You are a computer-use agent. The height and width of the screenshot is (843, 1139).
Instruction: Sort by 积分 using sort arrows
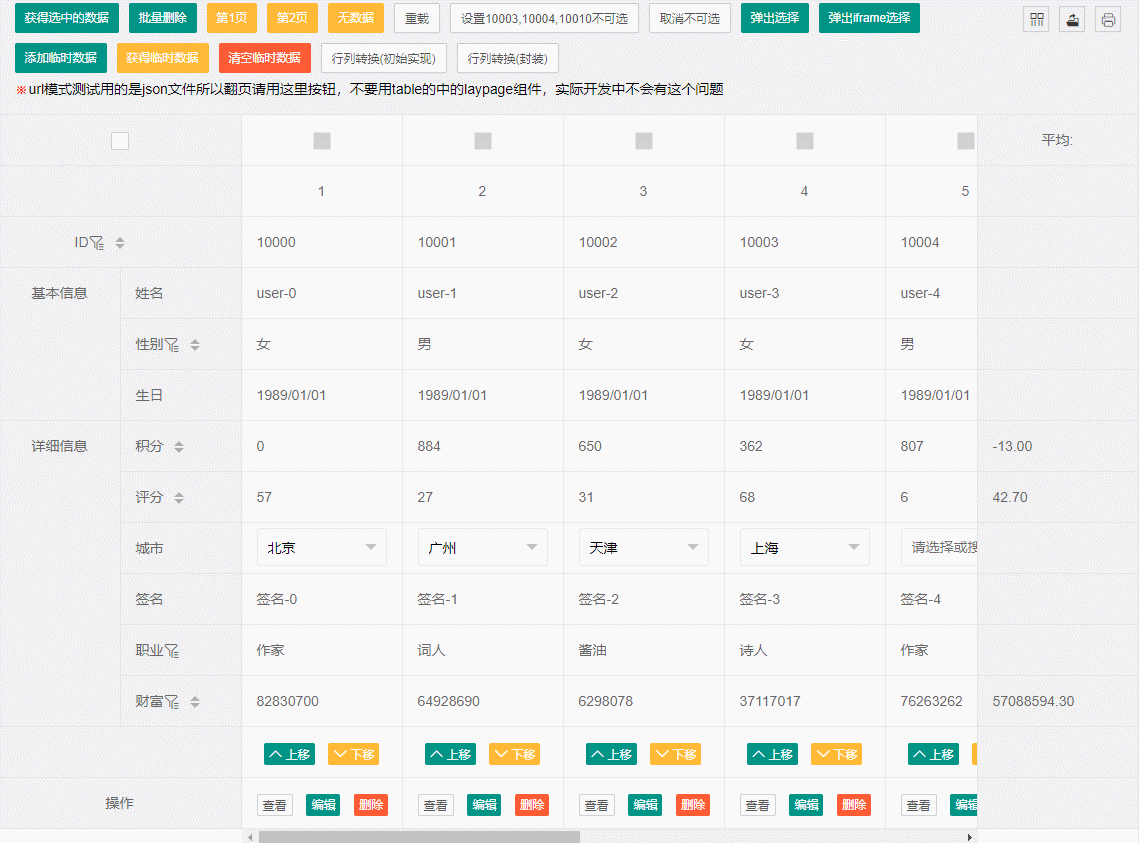point(179,447)
